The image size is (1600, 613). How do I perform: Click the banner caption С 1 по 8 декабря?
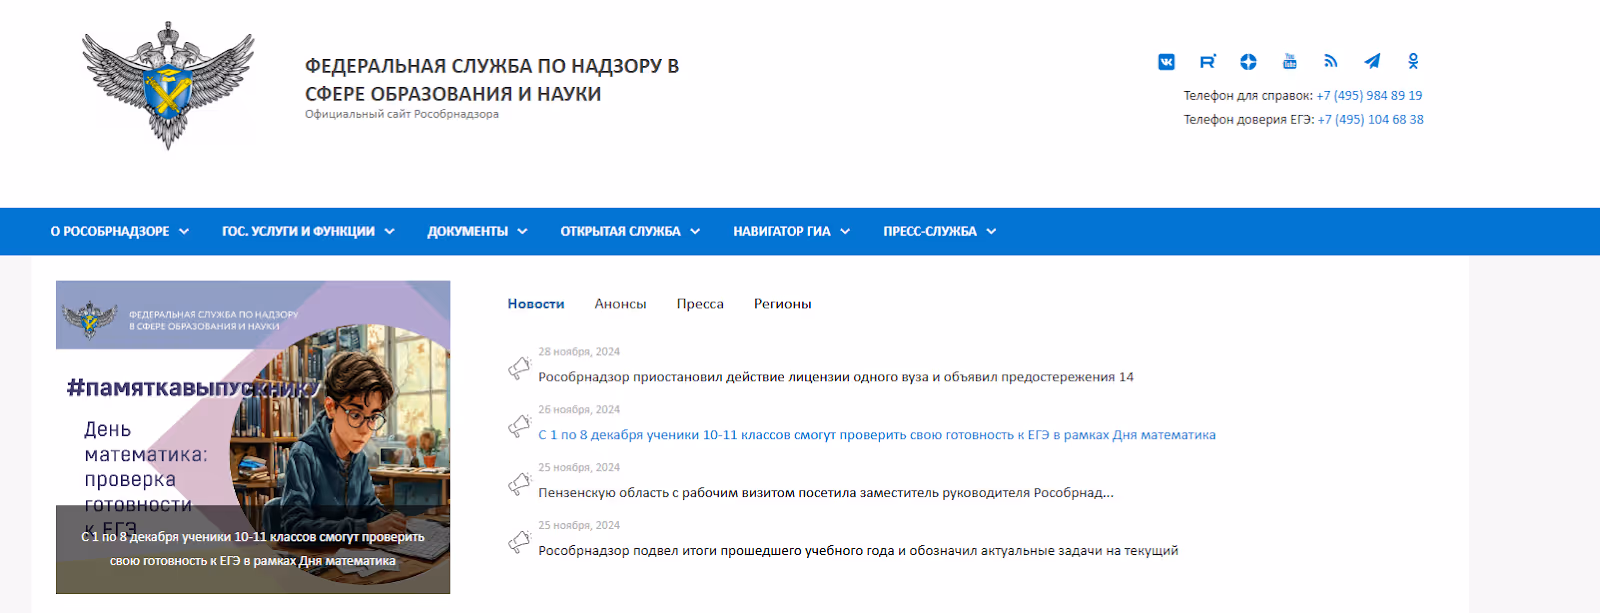pyautogui.click(x=253, y=549)
